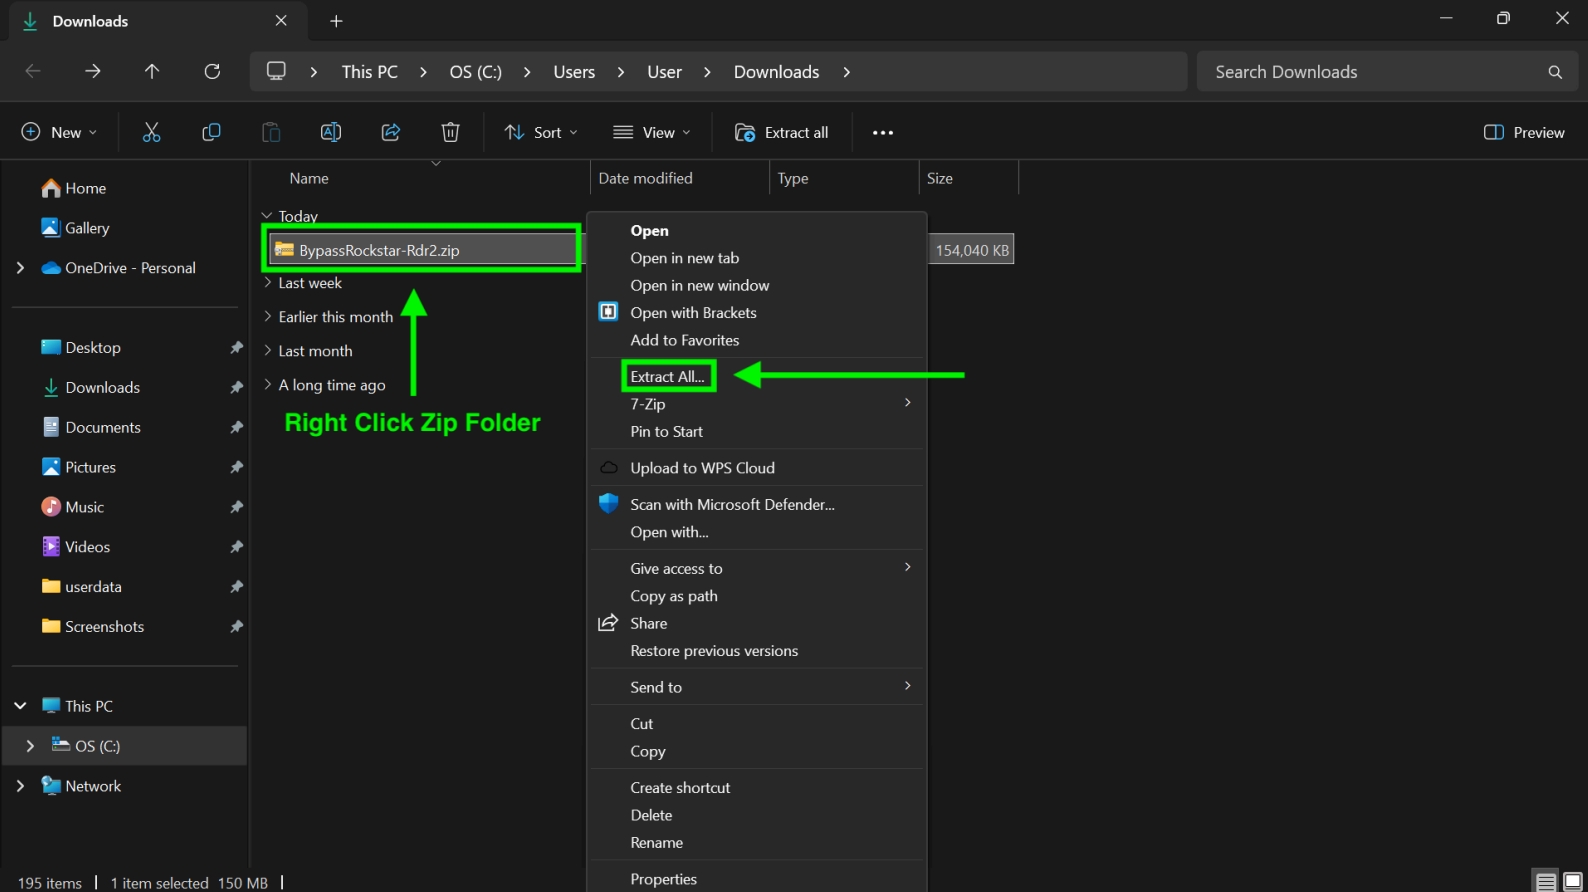Refresh the Downloads folder
This screenshot has width=1588, height=892.
(x=212, y=71)
